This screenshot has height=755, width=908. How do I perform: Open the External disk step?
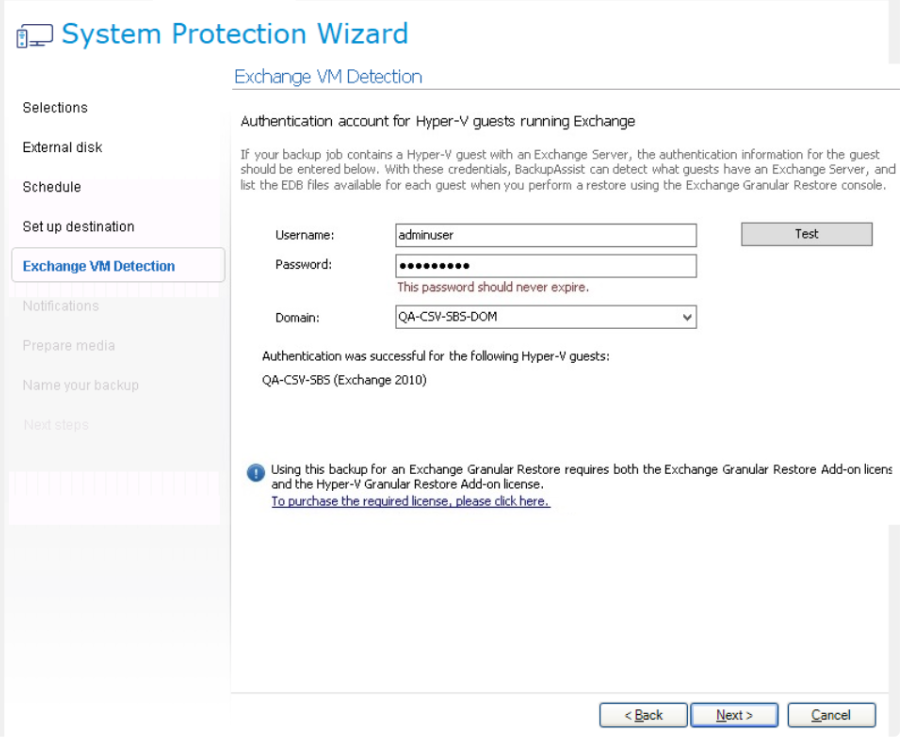coord(62,148)
